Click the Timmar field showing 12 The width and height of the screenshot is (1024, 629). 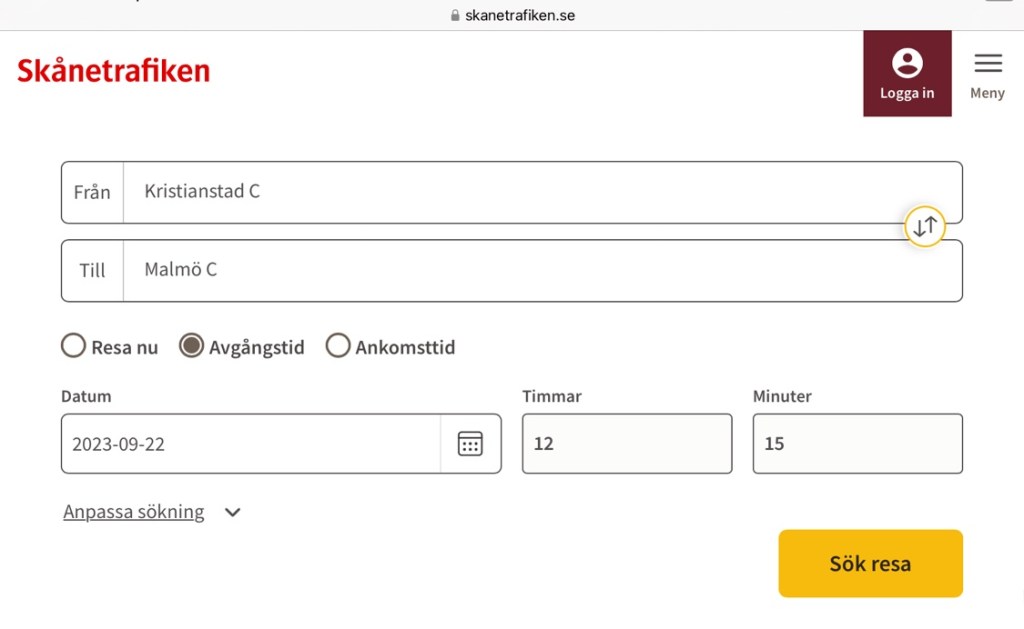point(626,444)
